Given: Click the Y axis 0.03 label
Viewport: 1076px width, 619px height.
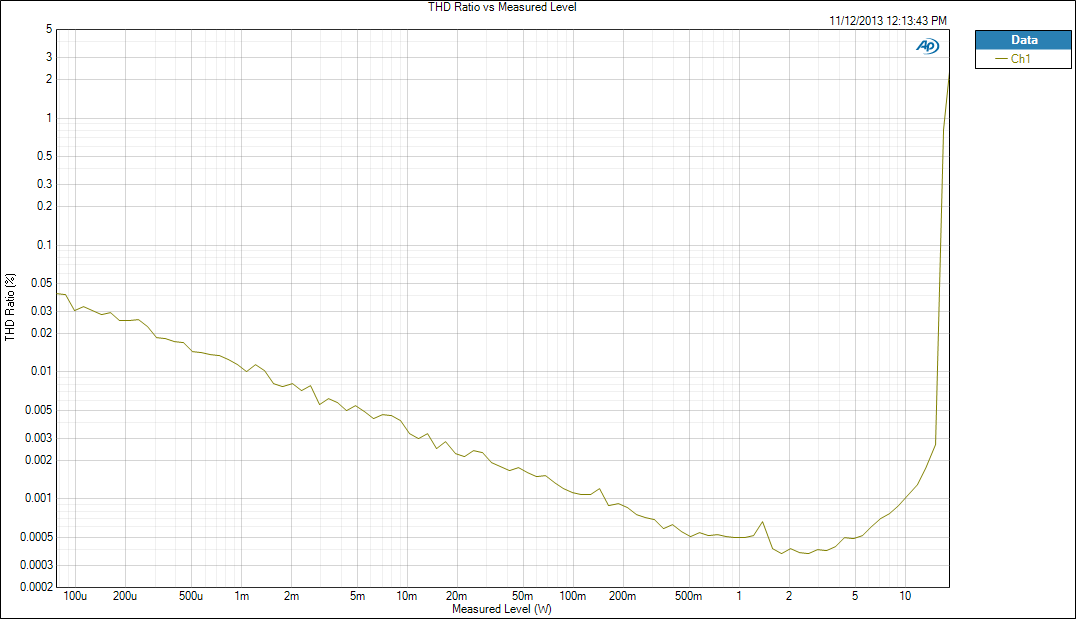Looking at the screenshot, I should pos(41,311).
